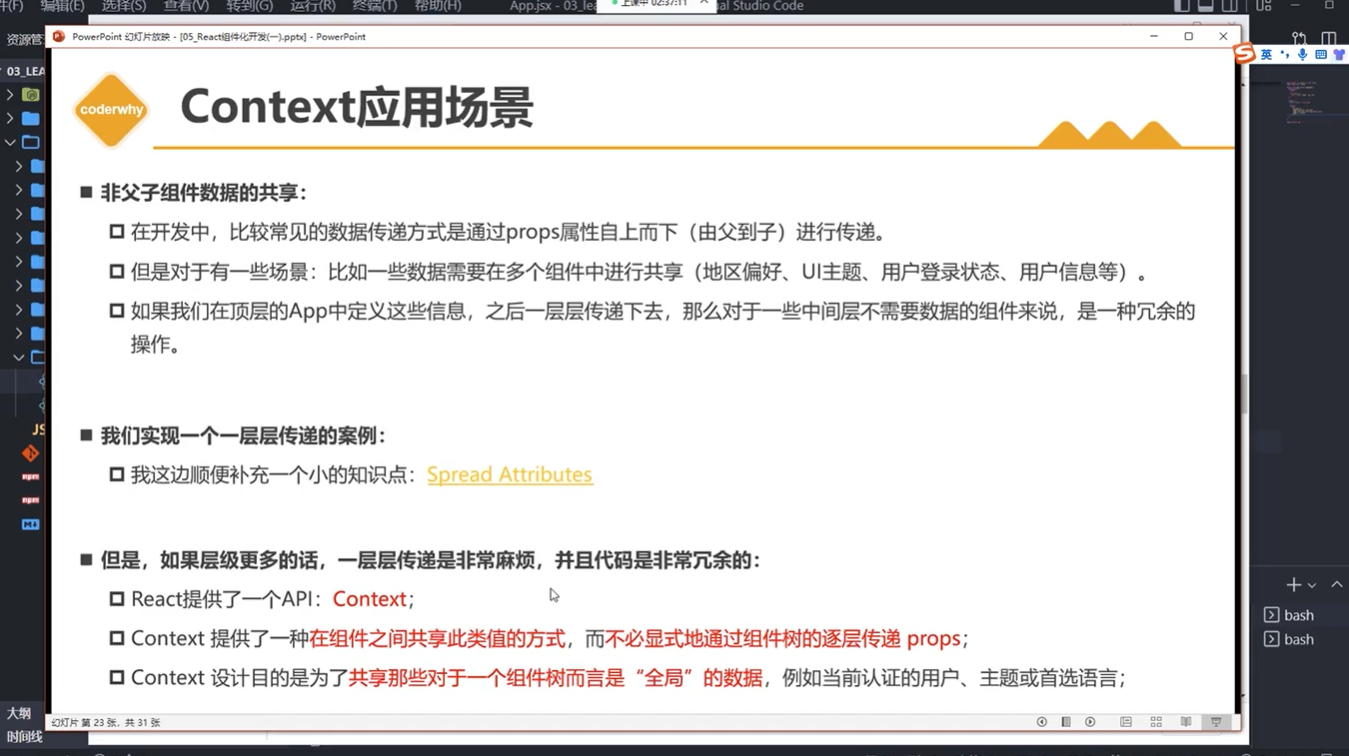Select the pen annotation tool in slideshow toolbar
This screenshot has height=756, width=1349.
1064,721
